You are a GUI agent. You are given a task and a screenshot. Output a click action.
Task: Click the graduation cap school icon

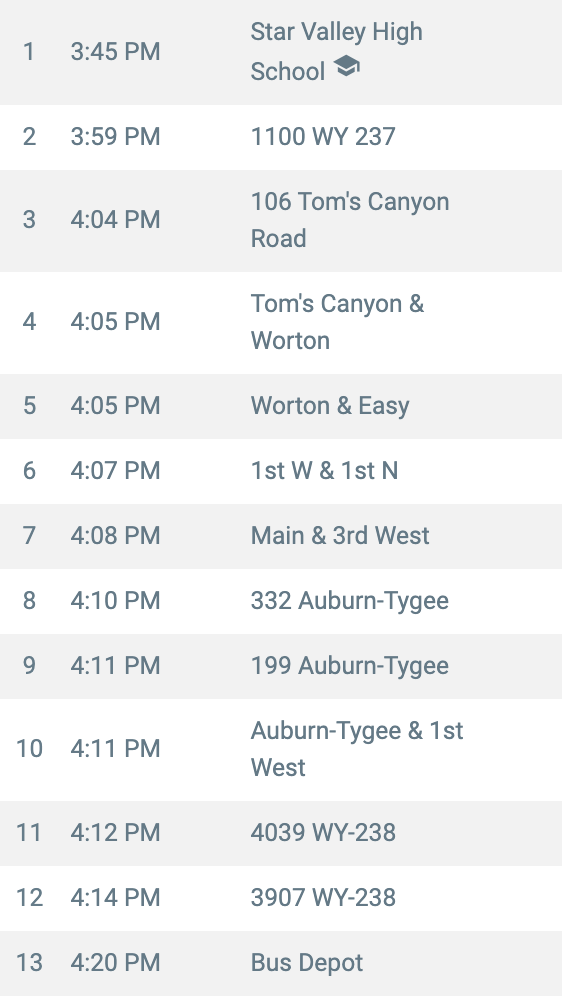[347, 66]
